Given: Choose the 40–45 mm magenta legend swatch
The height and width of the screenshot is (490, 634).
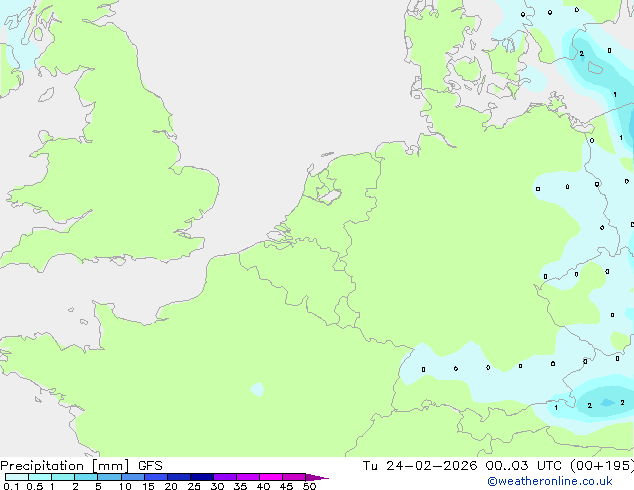Looking at the screenshot, I should coord(271,477).
